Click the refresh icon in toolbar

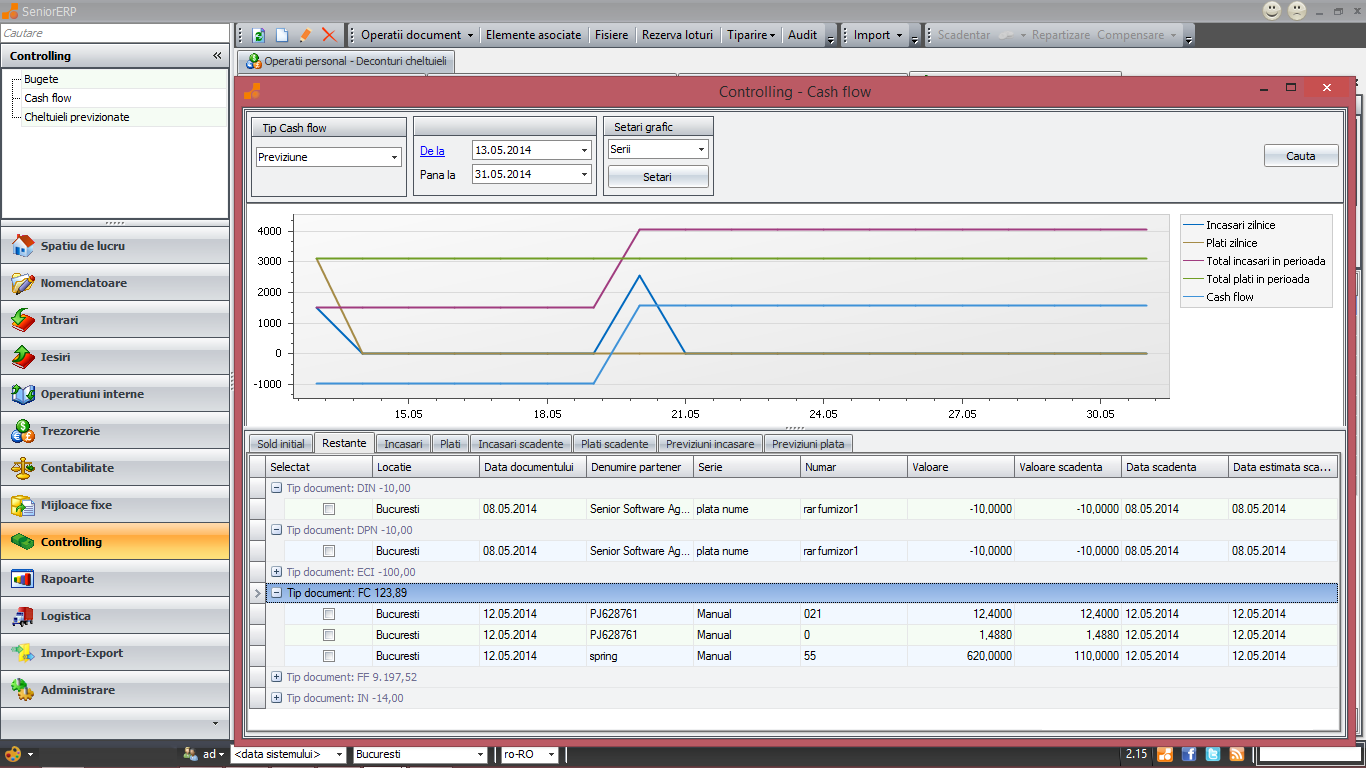tap(259, 35)
